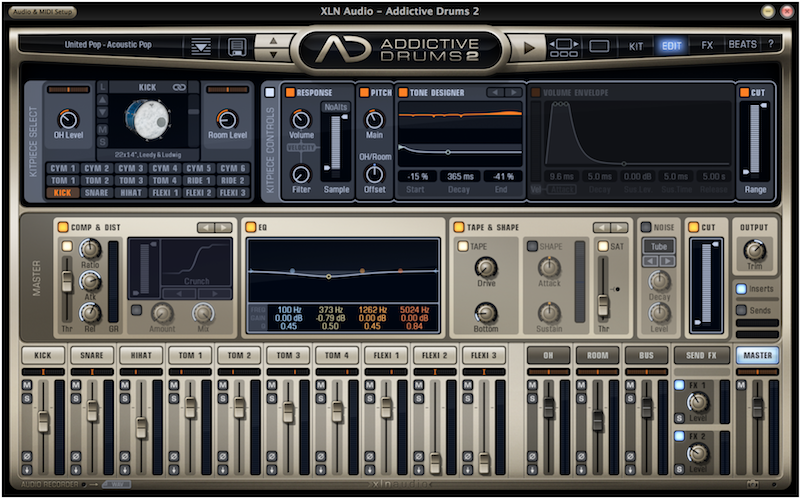Toggle the Inserts checkbox

[741, 289]
